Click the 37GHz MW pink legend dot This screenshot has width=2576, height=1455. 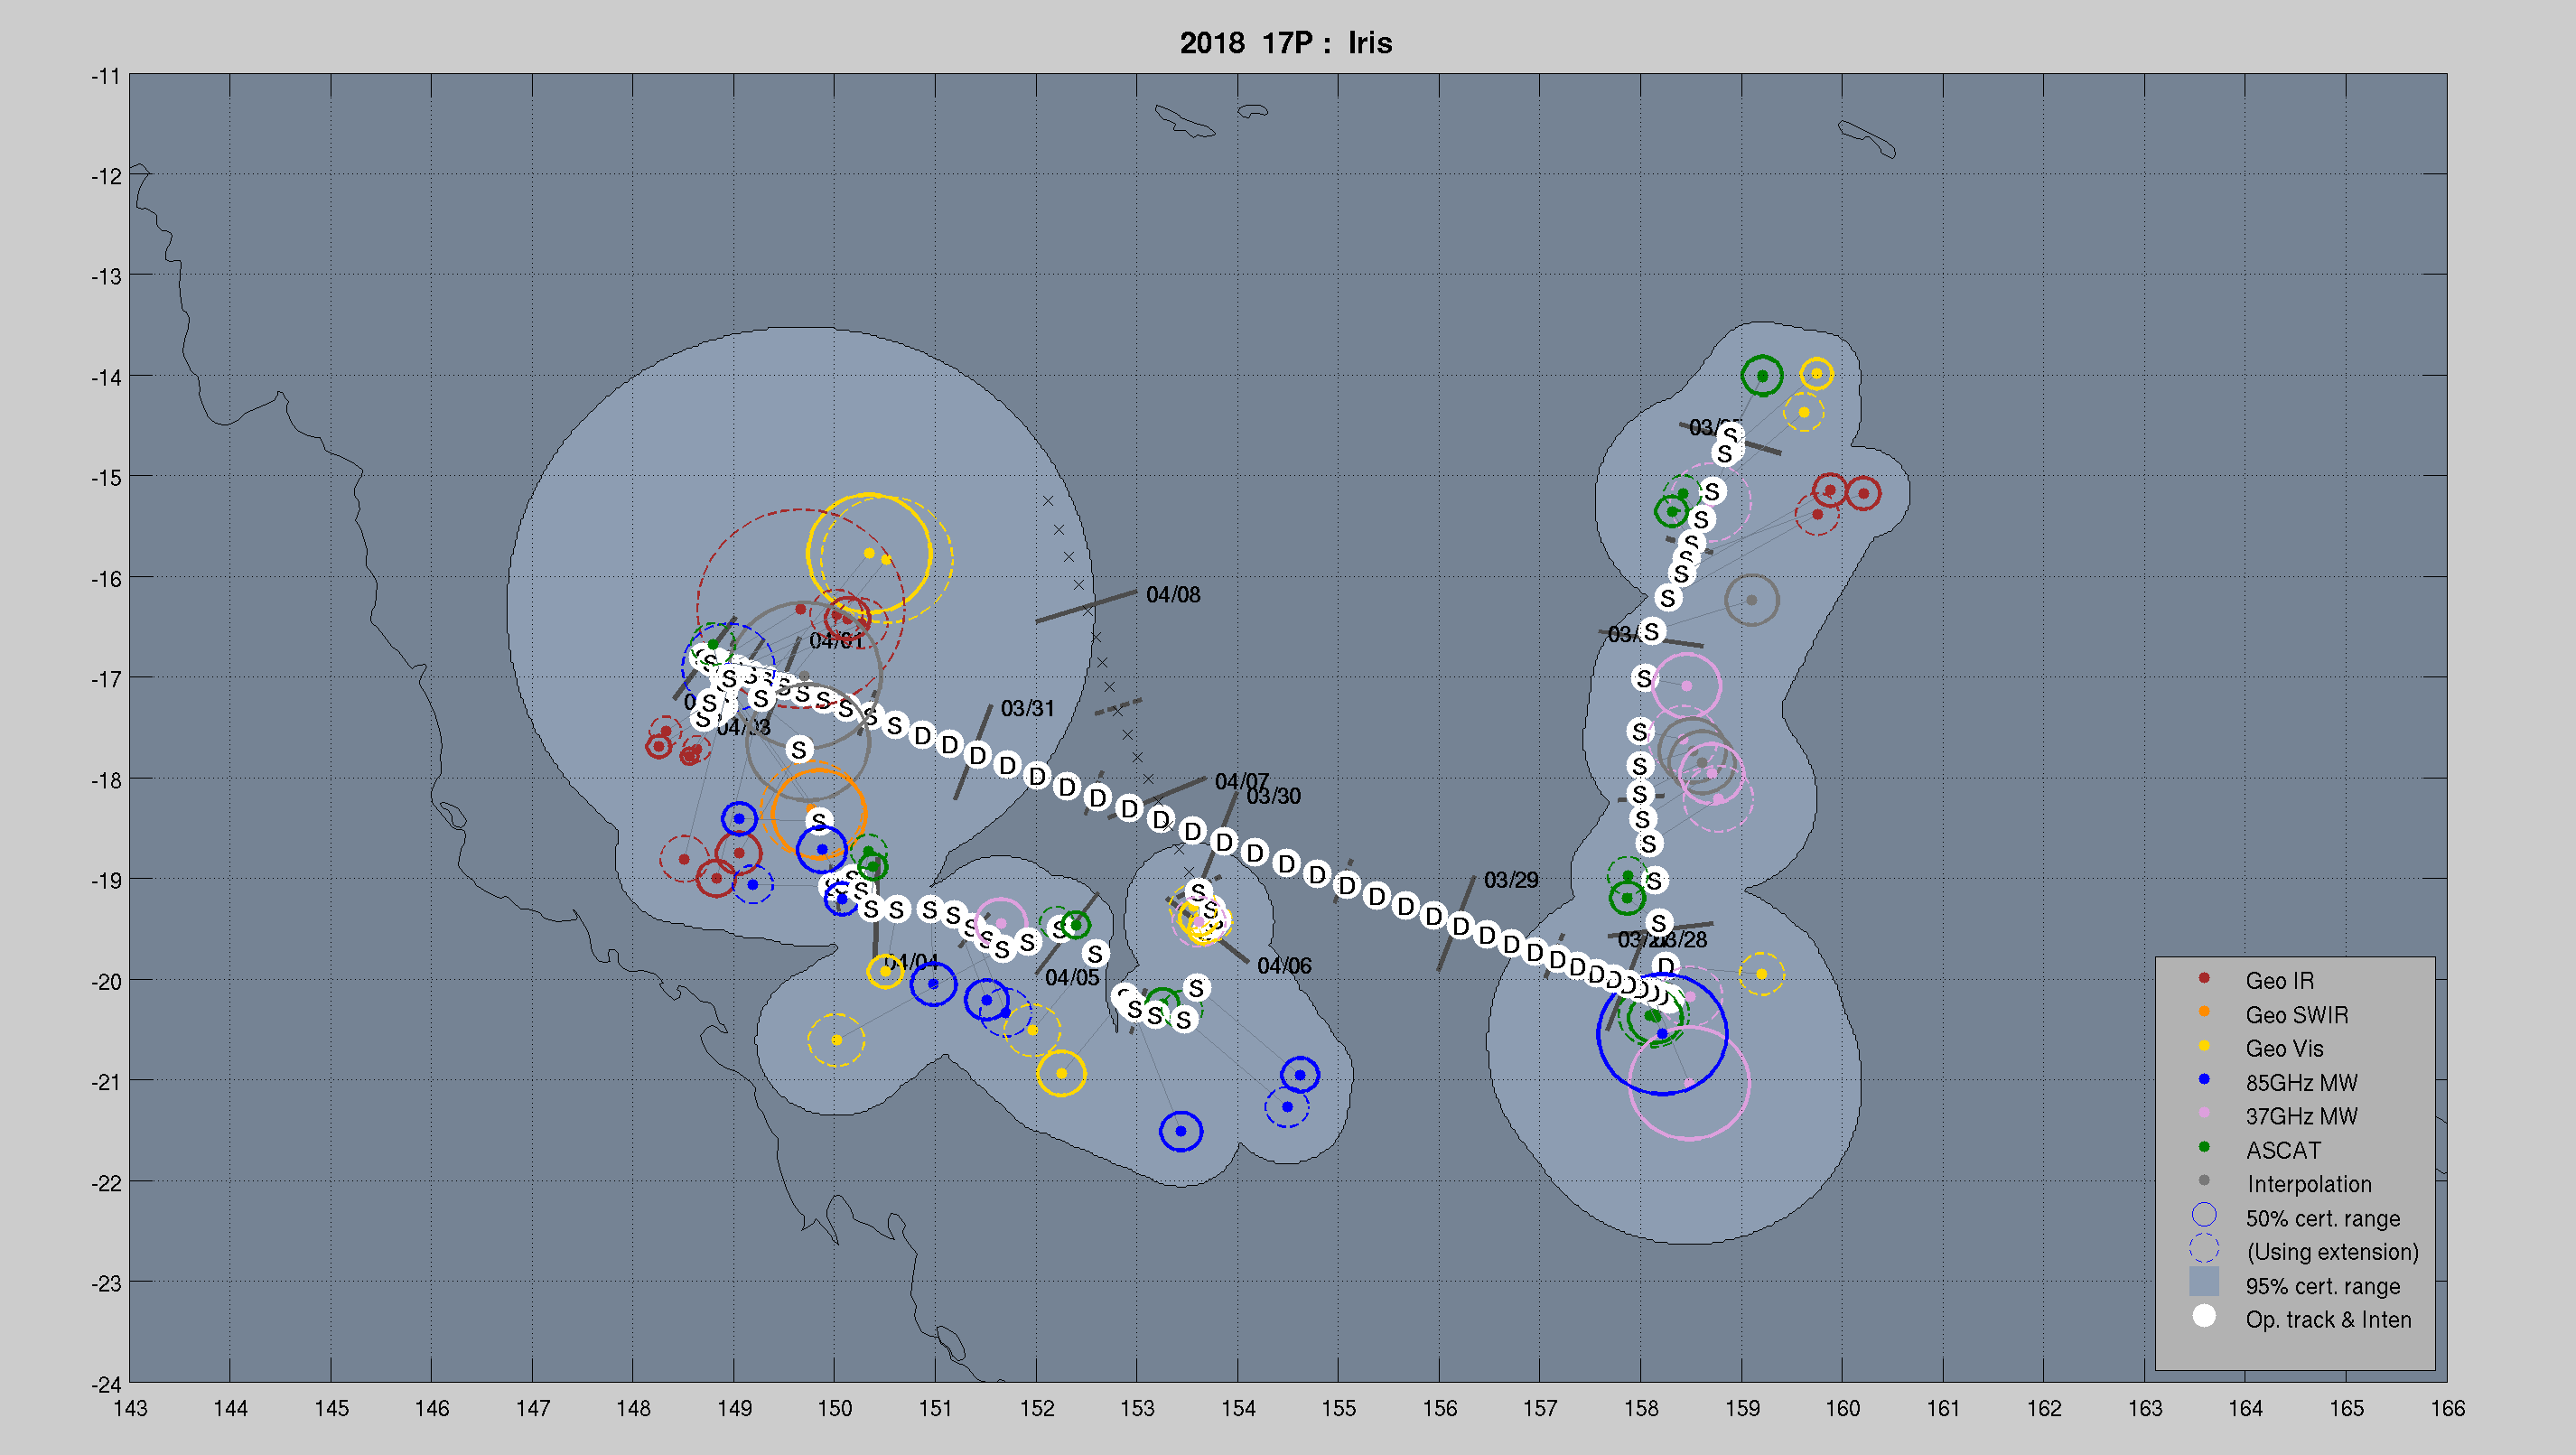coord(2204,1113)
